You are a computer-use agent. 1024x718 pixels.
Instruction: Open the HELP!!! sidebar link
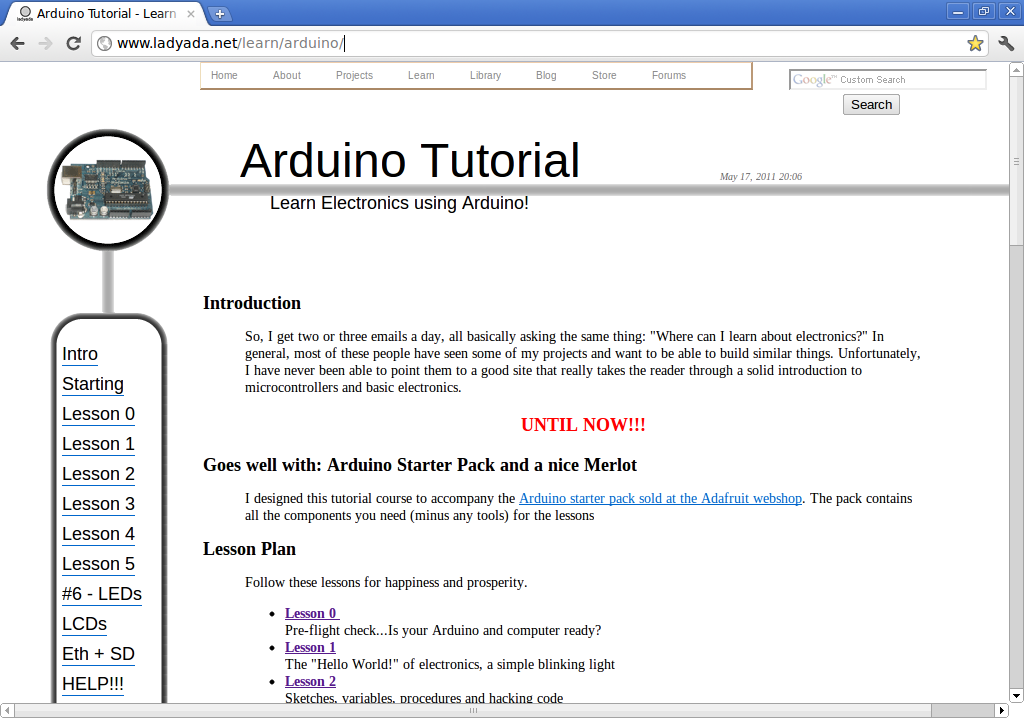pos(93,685)
